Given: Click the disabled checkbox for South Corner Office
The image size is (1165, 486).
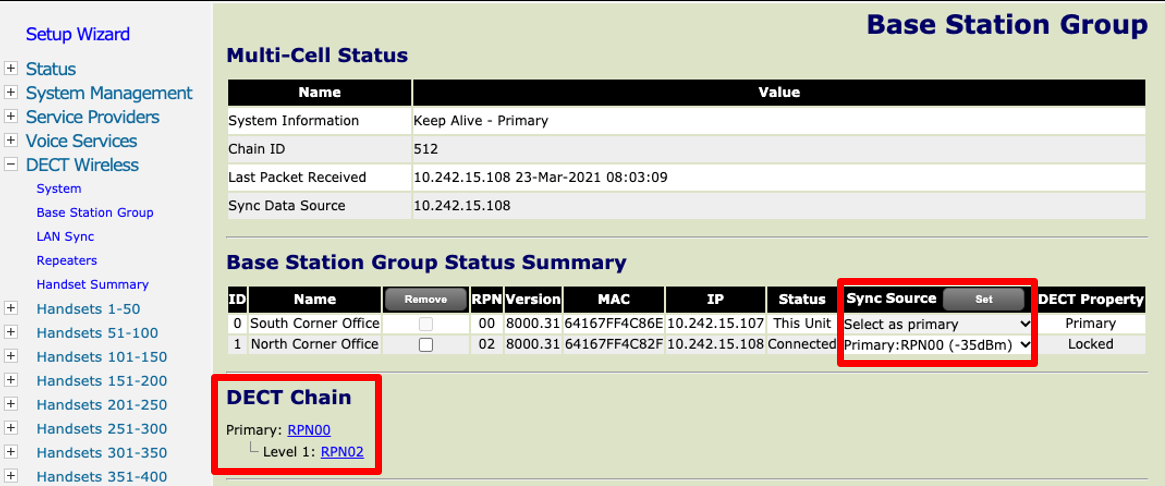Looking at the screenshot, I should (426, 324).
